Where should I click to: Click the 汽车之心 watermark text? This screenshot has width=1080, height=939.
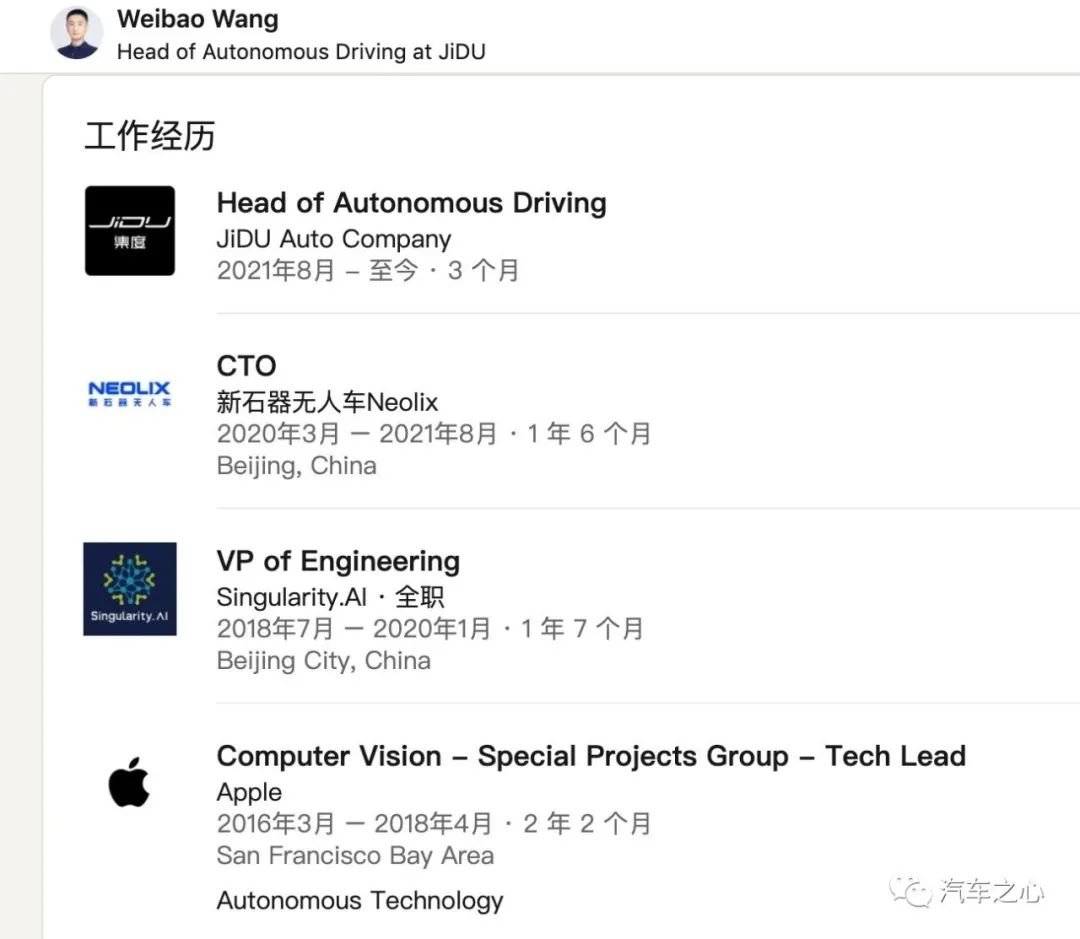click(992, 891)
